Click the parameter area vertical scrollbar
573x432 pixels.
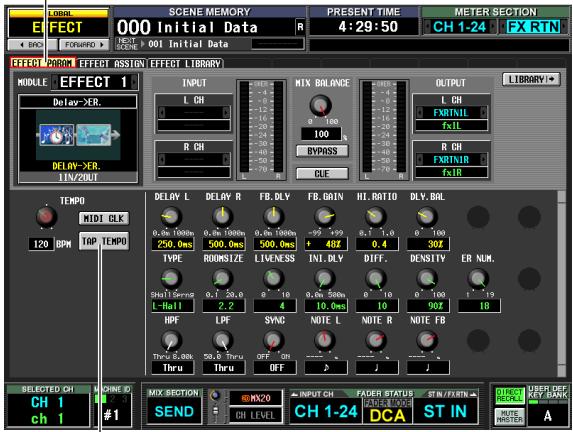[x=562, y=283]
